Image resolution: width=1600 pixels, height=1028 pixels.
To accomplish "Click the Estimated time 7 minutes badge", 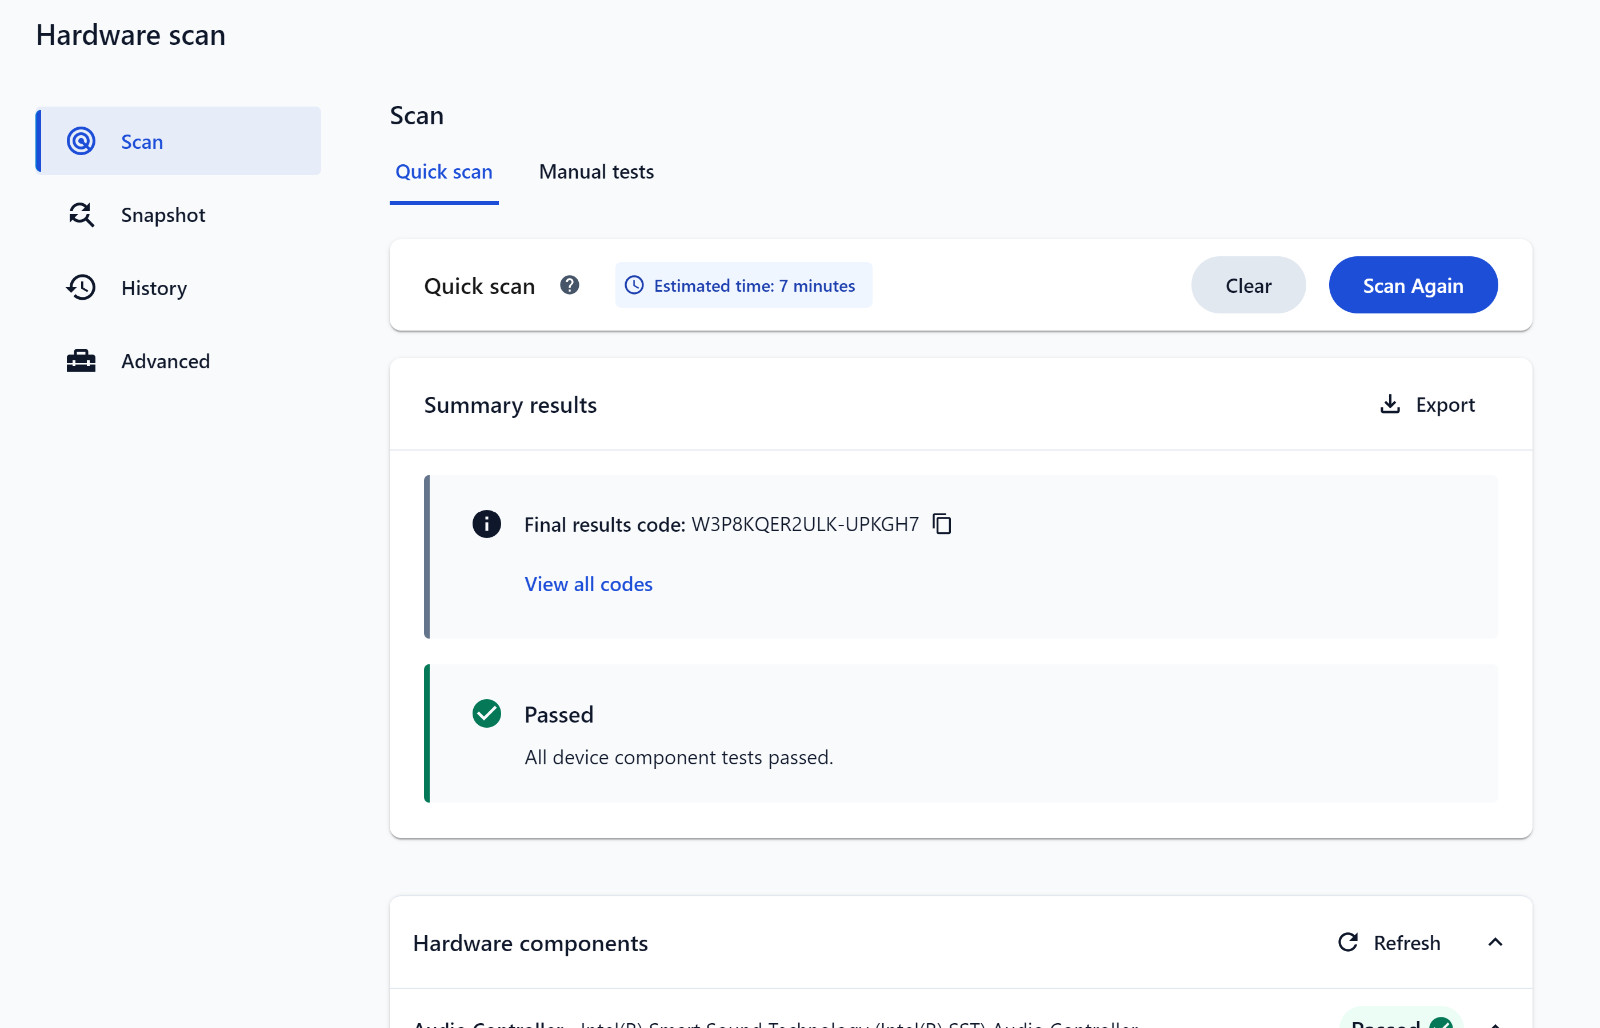I will pyautogui.click(x=743, y=285).
